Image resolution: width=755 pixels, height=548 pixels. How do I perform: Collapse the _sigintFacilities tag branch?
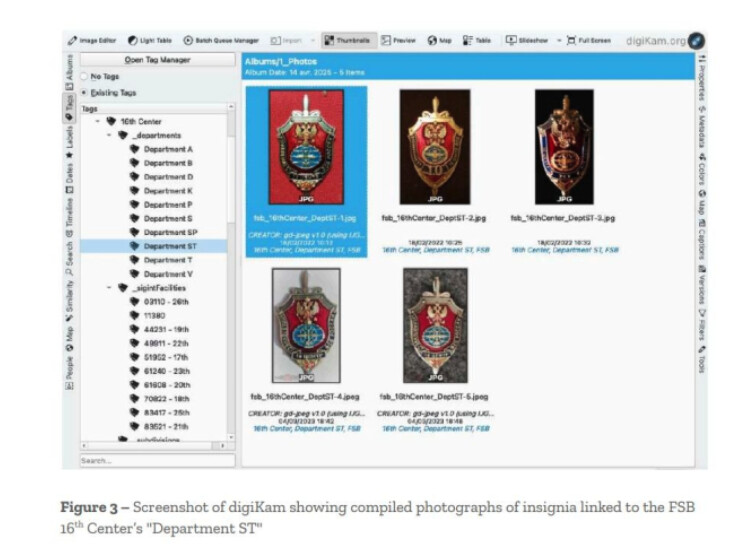[109, 287]
